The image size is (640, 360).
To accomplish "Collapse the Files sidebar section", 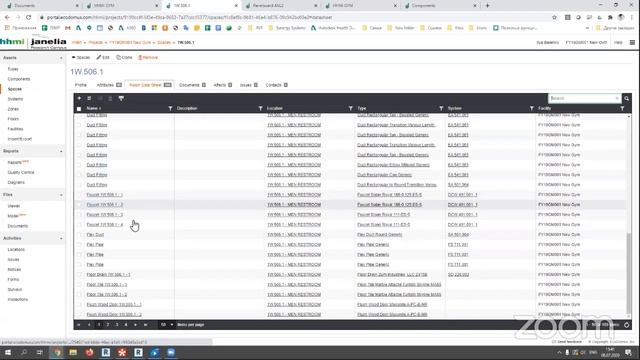I will coord(61,195).
